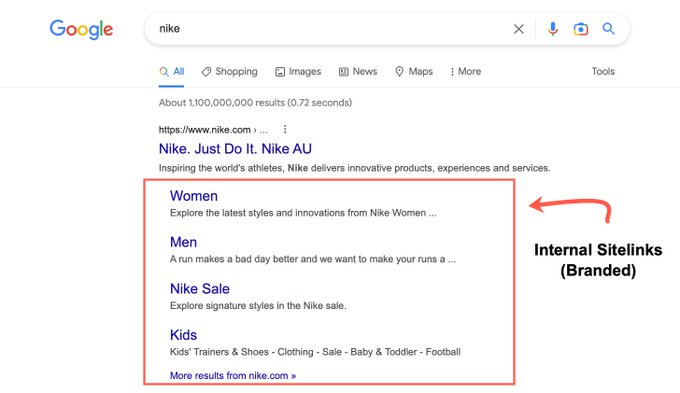
Task: Switch to the Images tab
Action: coord(298,72)
